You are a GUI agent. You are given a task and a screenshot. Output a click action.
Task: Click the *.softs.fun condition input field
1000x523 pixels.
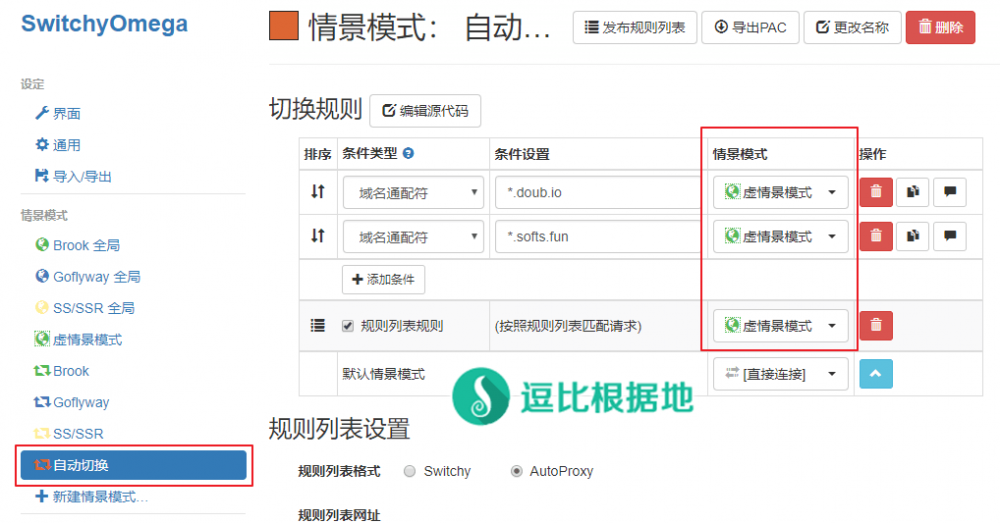tap(596, 236)
